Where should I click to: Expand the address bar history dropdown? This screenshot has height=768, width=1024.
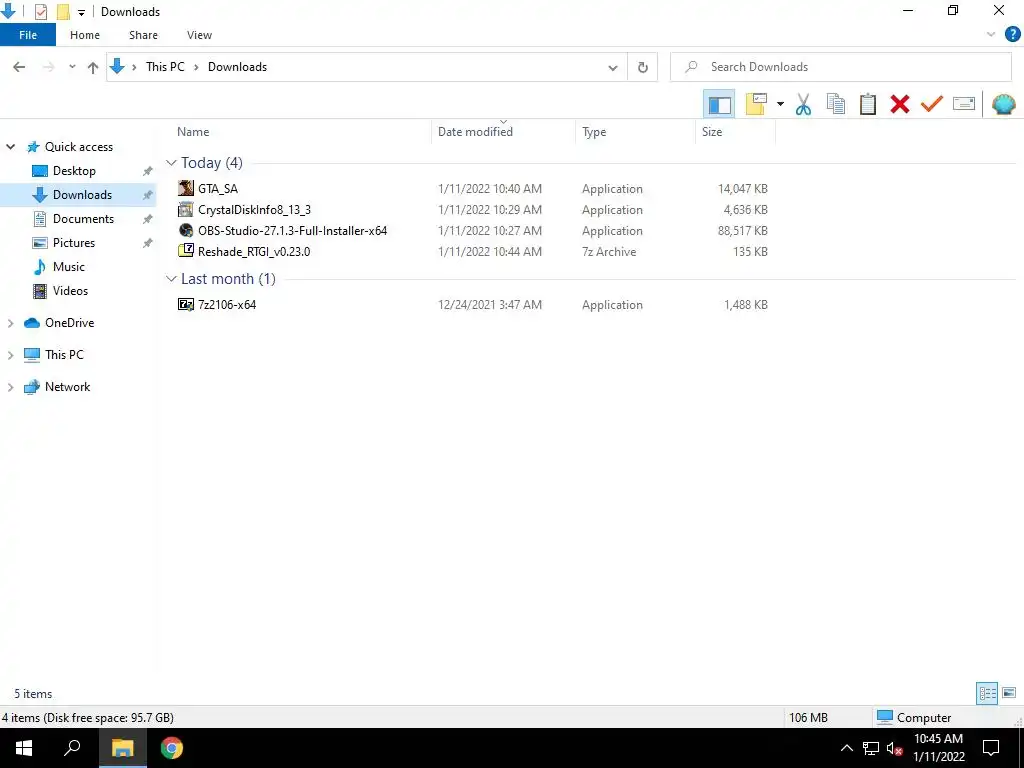click(x=613, y=67)
